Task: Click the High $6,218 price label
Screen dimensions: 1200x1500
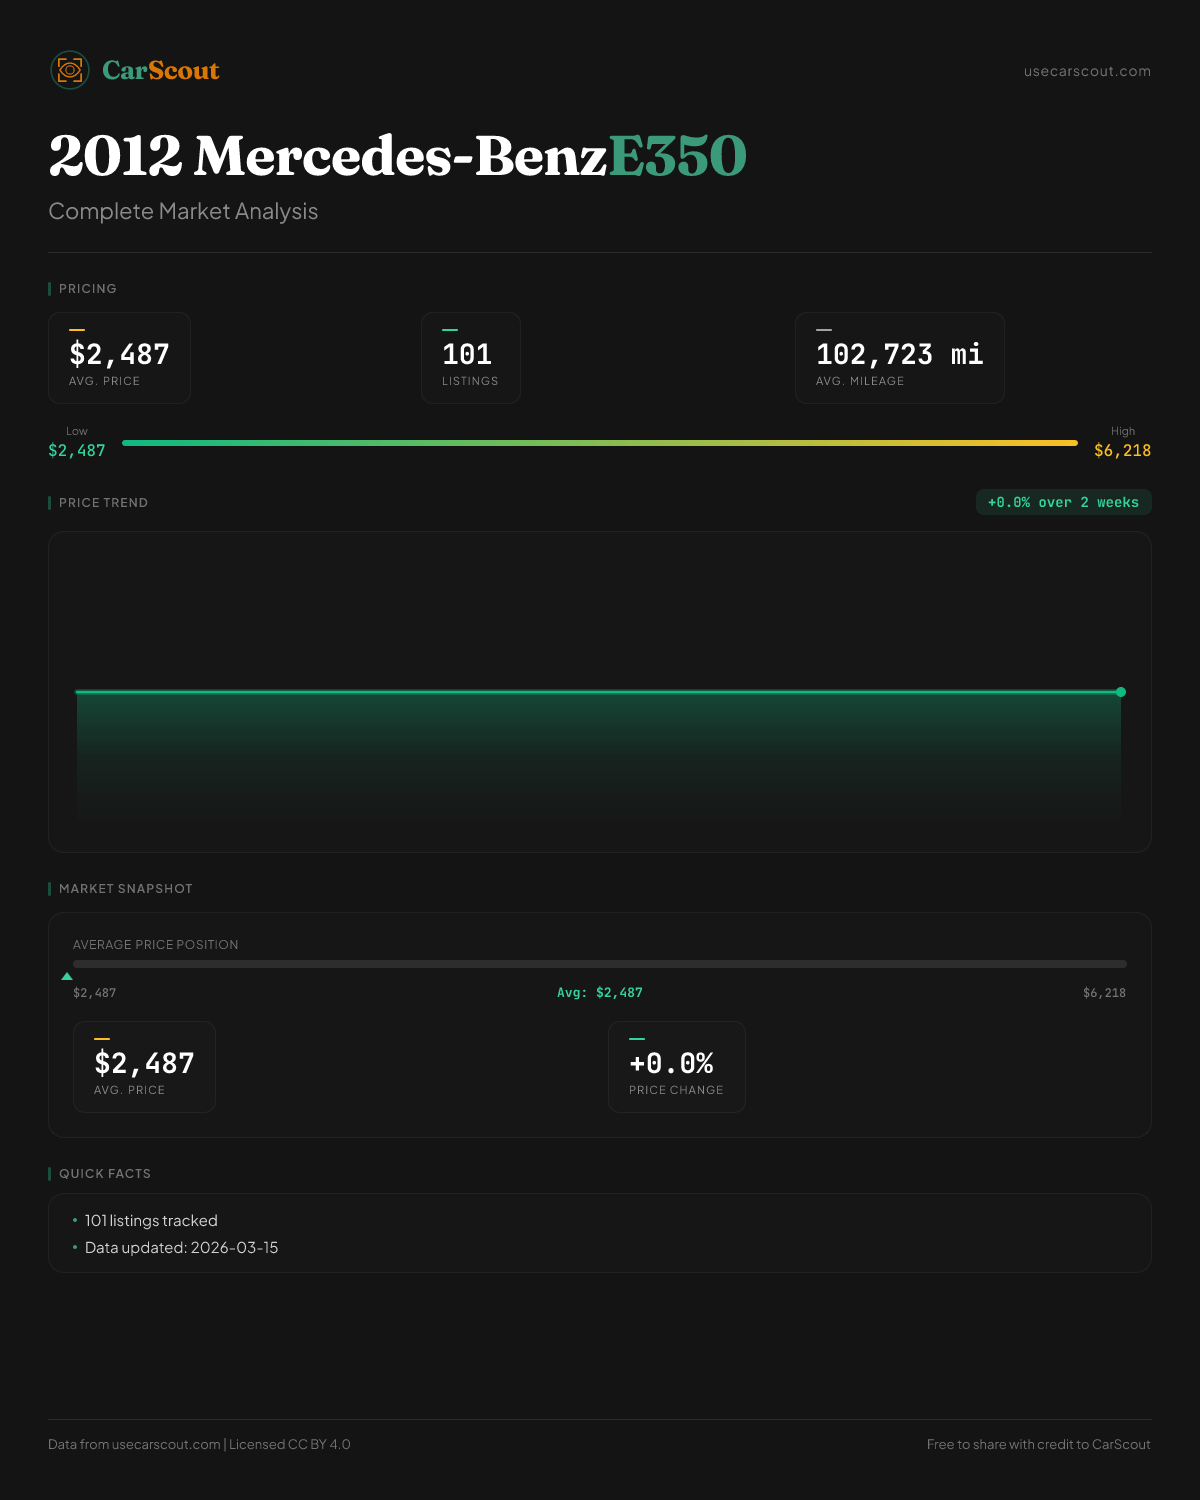Action: 1122,450
